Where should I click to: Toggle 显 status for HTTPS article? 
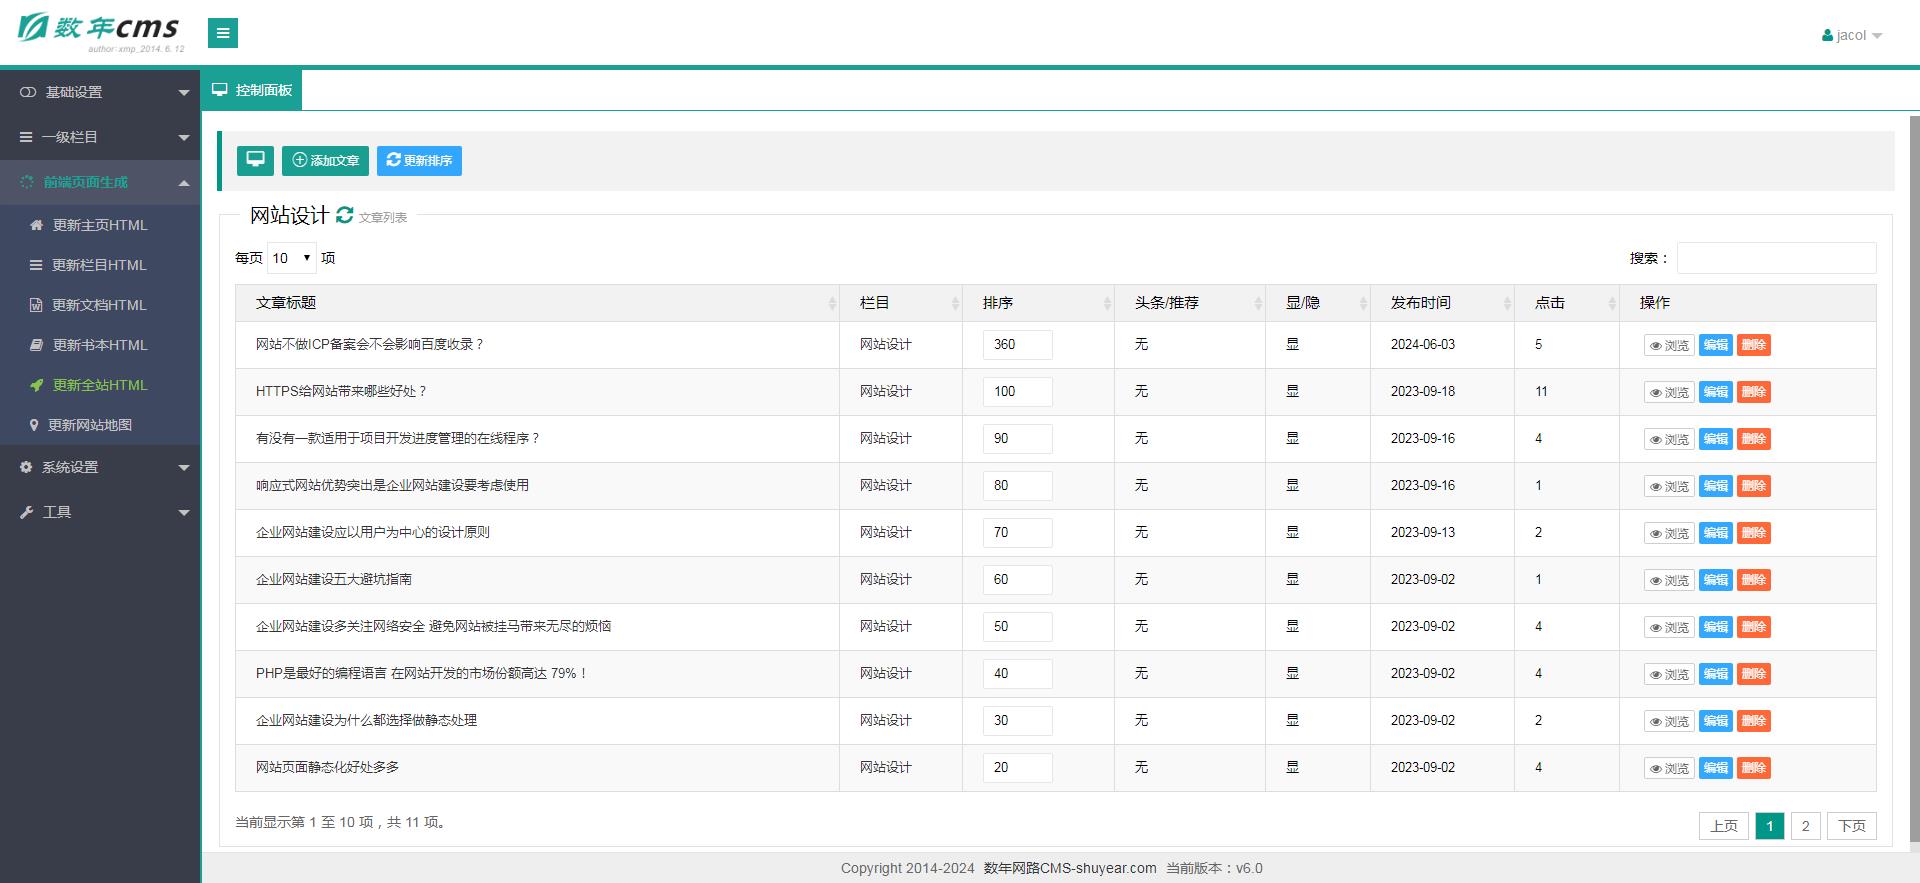1292,391
